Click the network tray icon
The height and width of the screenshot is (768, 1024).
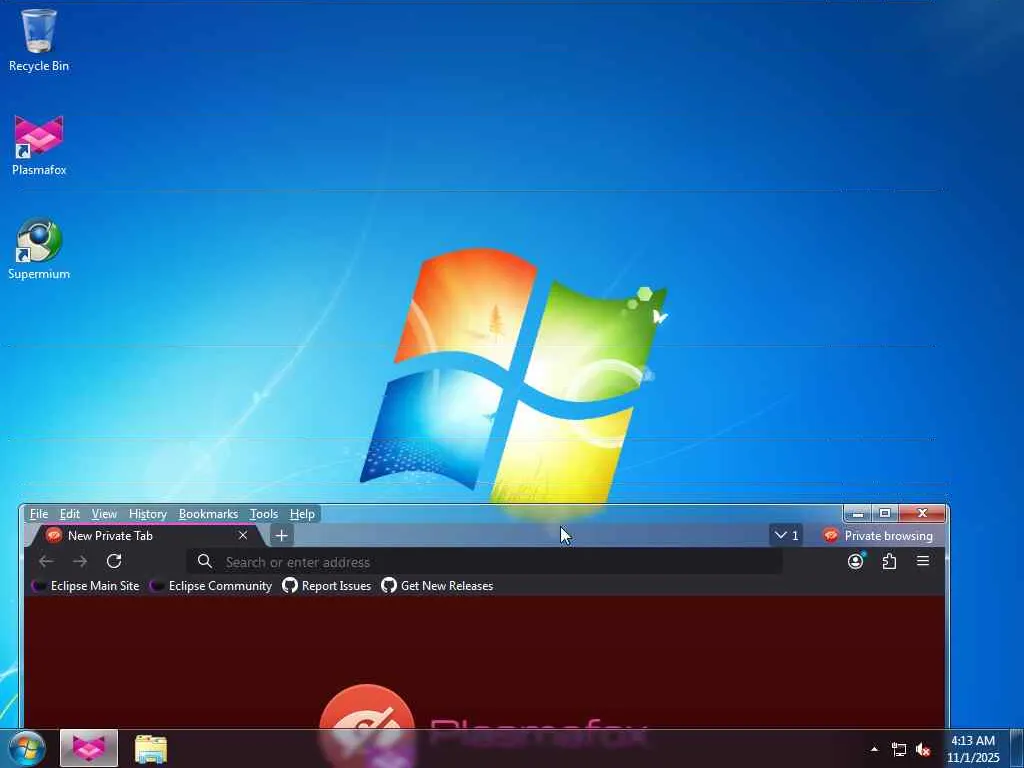[x=899, y=749]
